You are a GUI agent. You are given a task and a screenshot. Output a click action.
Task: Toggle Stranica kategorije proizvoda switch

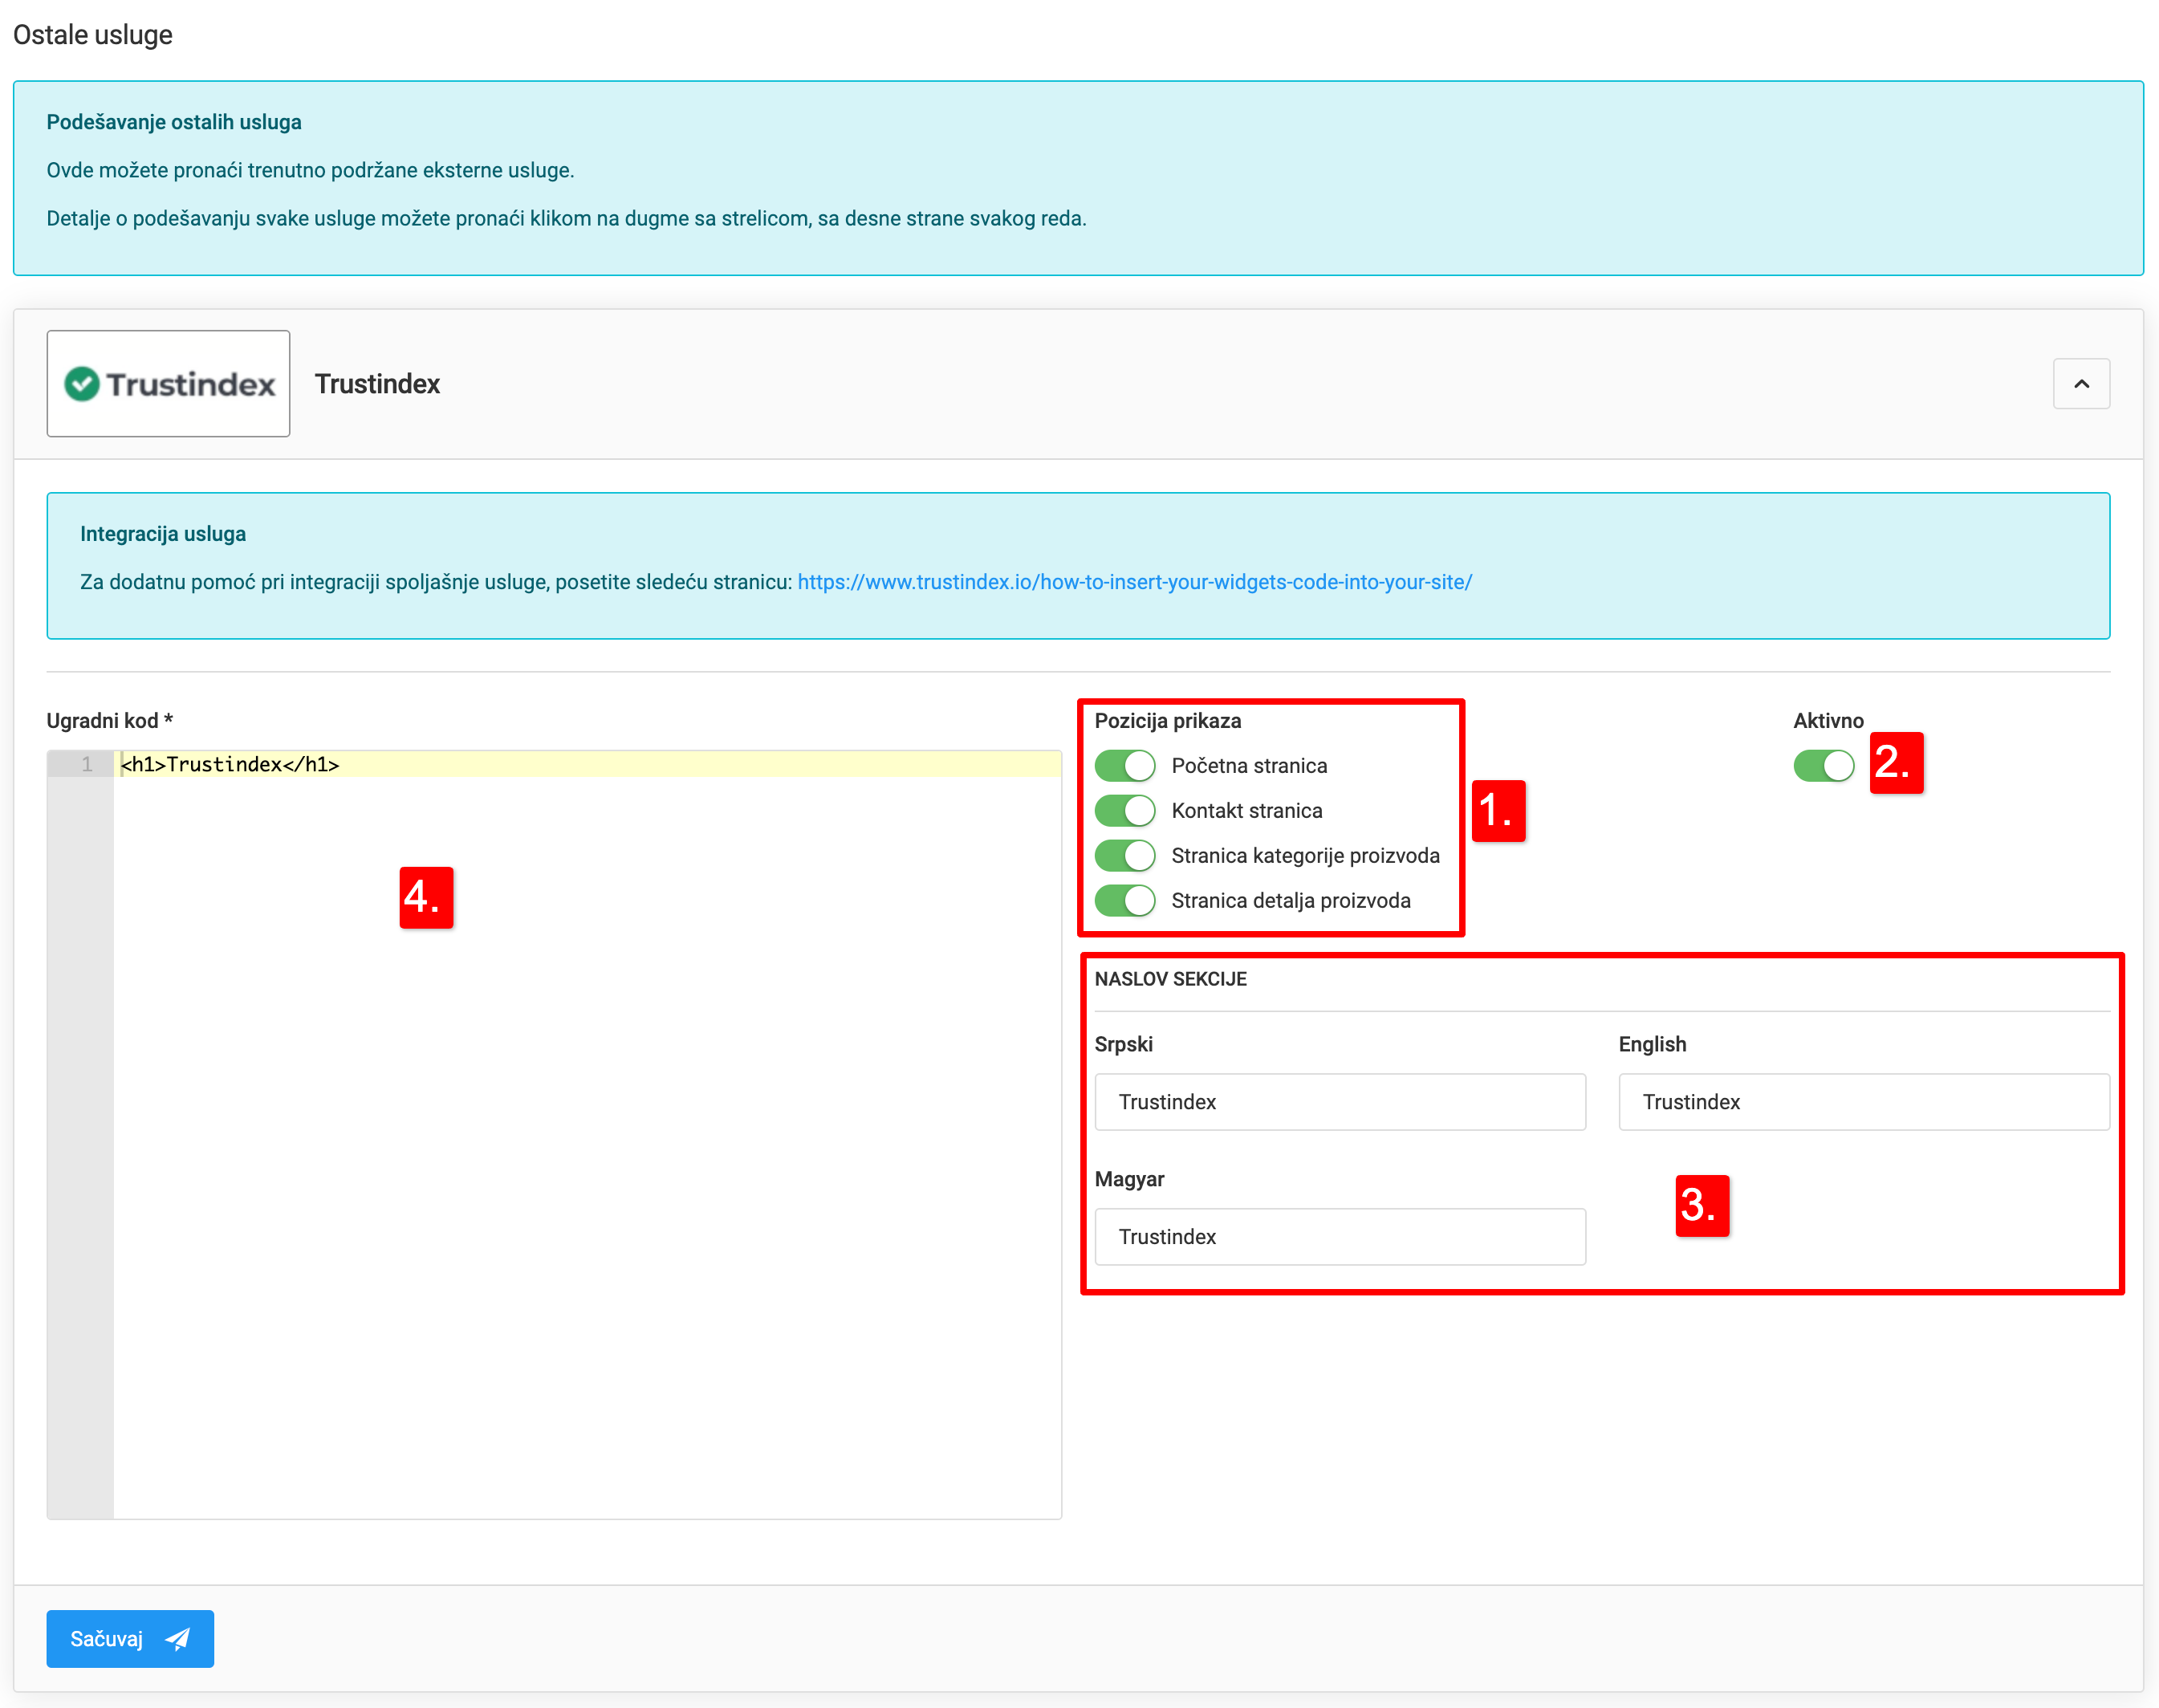point(1125,856)
